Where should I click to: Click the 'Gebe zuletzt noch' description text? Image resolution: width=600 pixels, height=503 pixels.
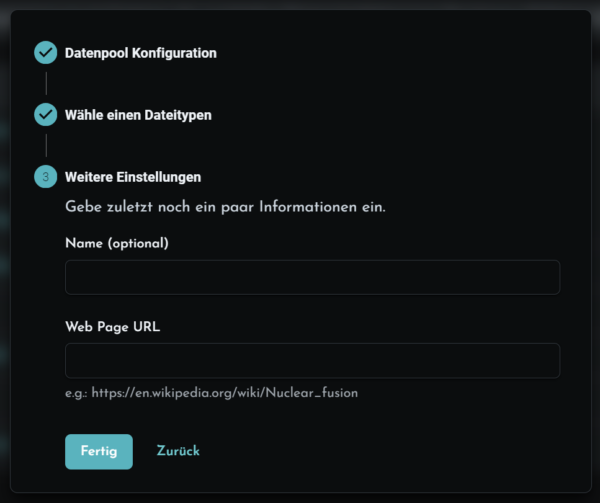click(225, 207)
